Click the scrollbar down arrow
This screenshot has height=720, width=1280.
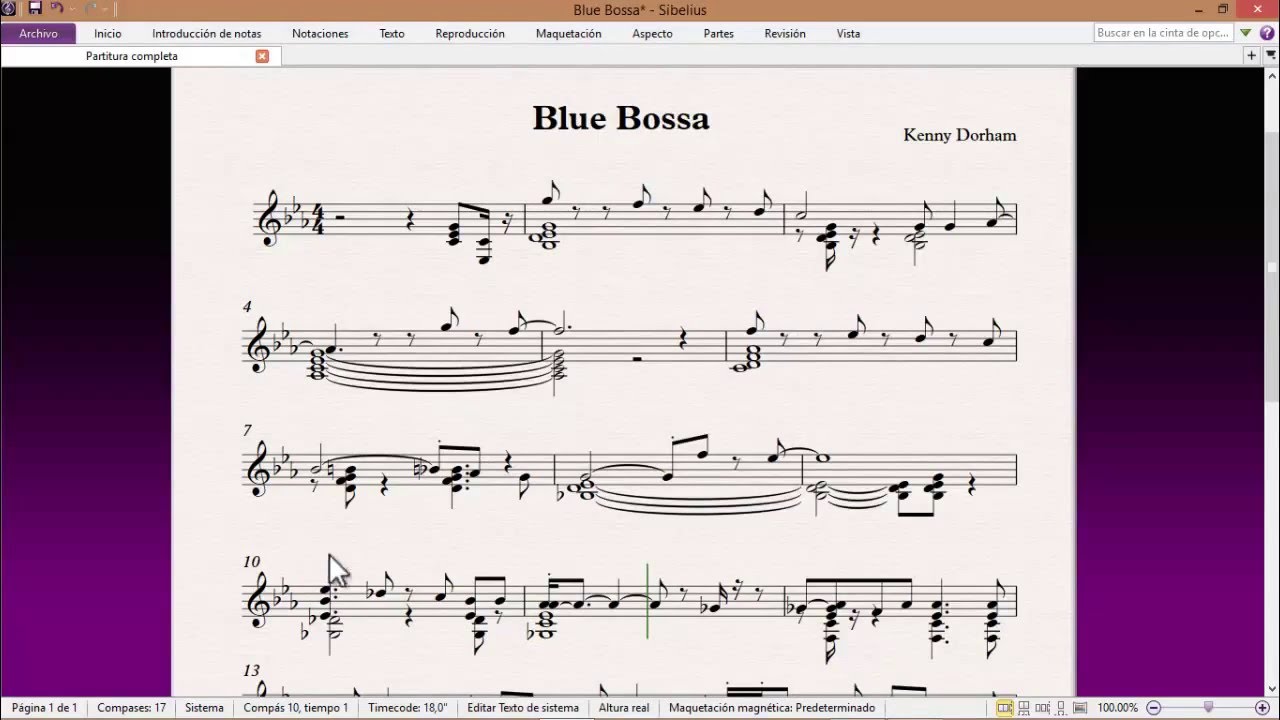[1272, 688]
